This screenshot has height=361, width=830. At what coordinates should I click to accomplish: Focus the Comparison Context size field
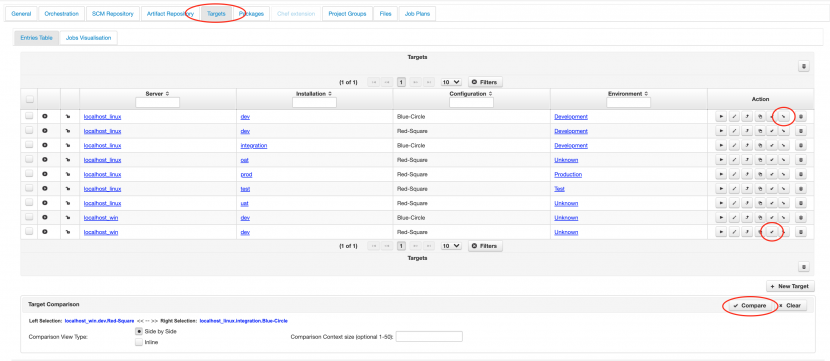429,337
